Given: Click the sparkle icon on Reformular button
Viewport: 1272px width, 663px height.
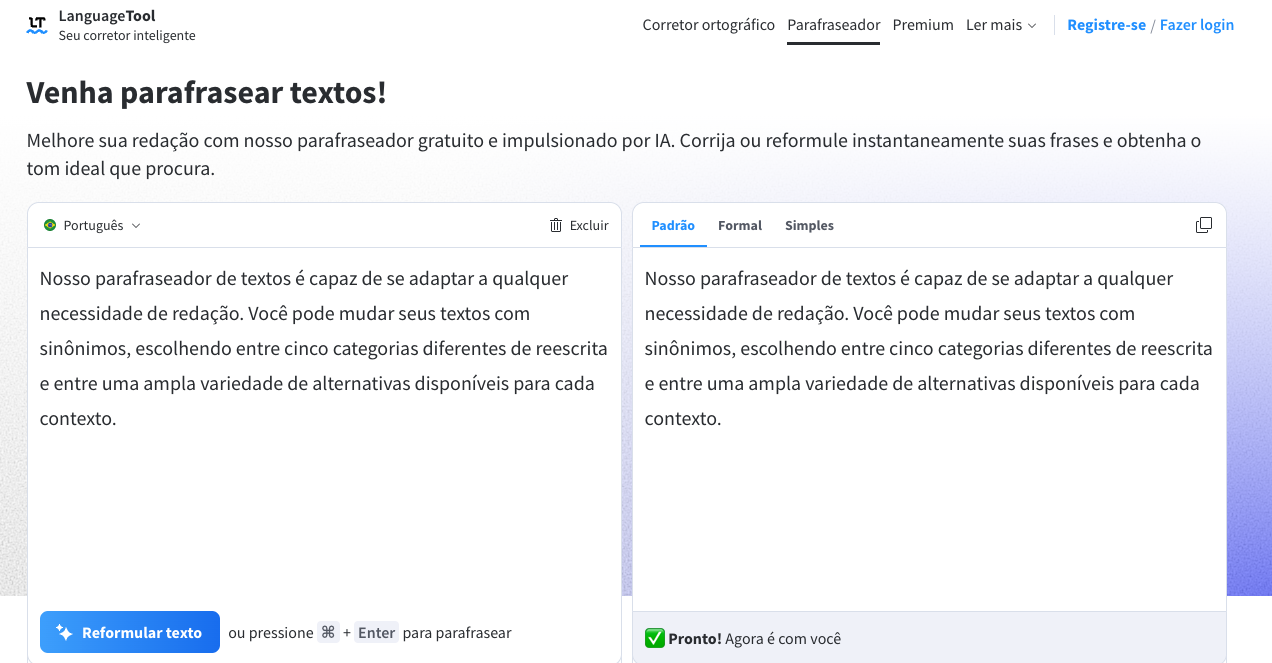Looking at the screenshot, I should 64,632.
